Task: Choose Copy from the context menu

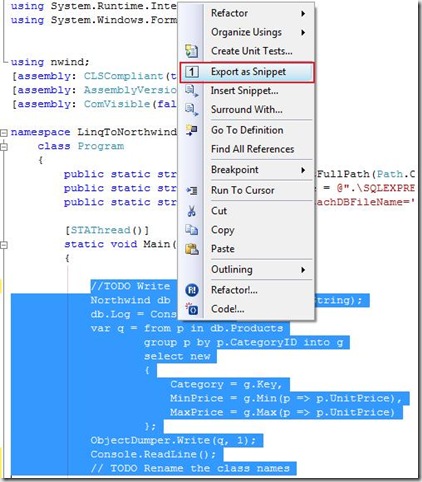Action: [246, 230]
